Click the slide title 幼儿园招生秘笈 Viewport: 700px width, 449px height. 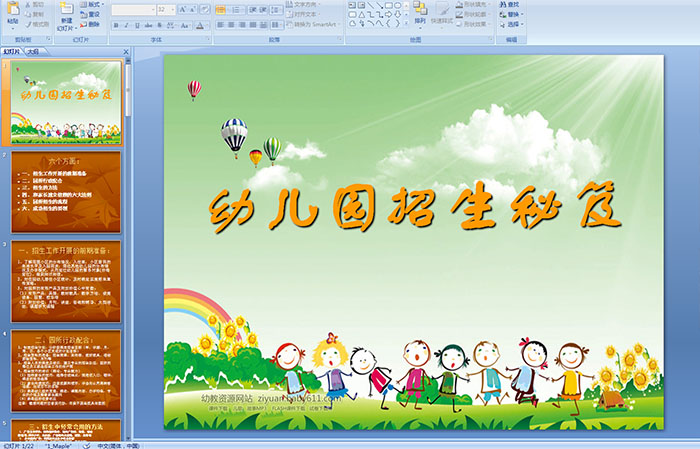(x=414, y=206)
